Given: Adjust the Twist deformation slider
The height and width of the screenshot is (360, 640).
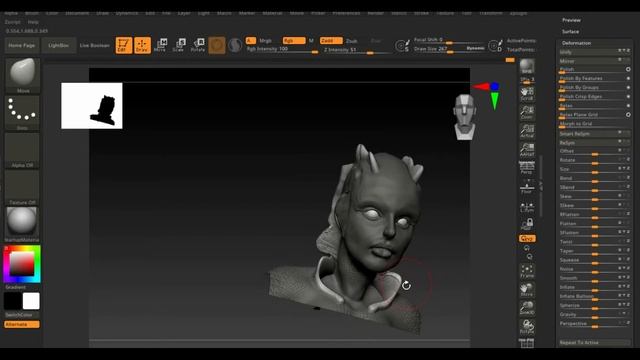Looking at the screenshot, I should [x=595, y=242].
